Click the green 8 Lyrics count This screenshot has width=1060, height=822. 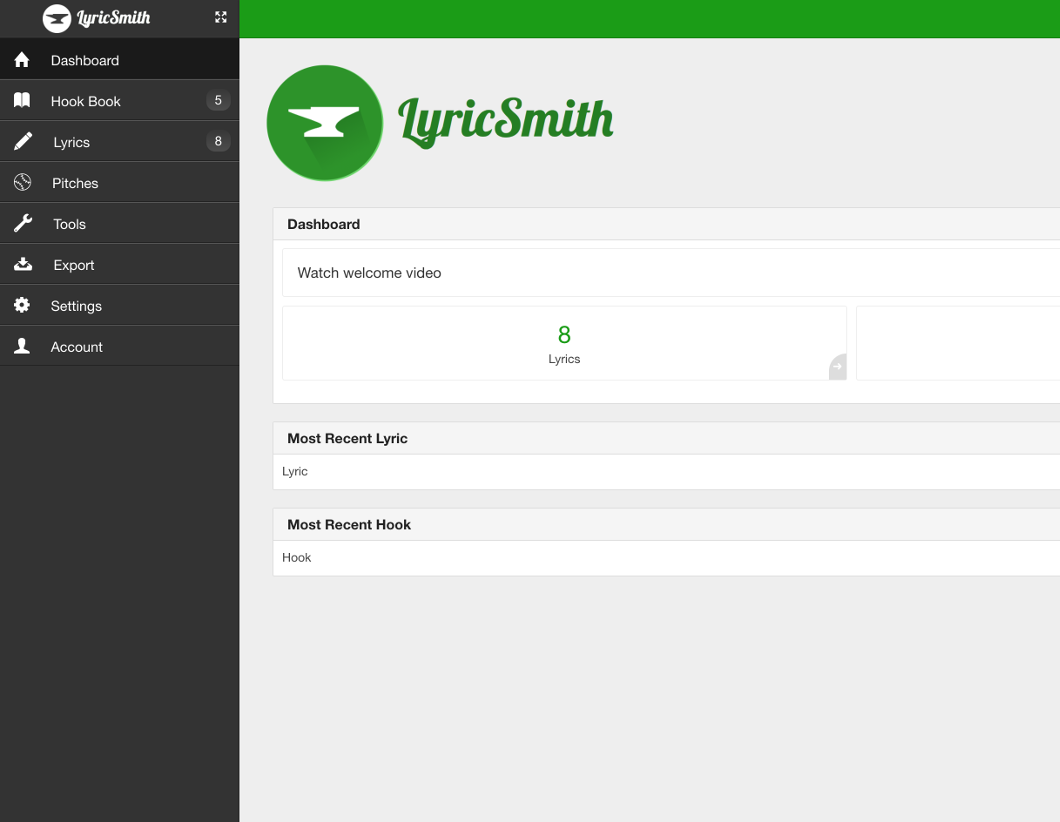coord(564,335)
